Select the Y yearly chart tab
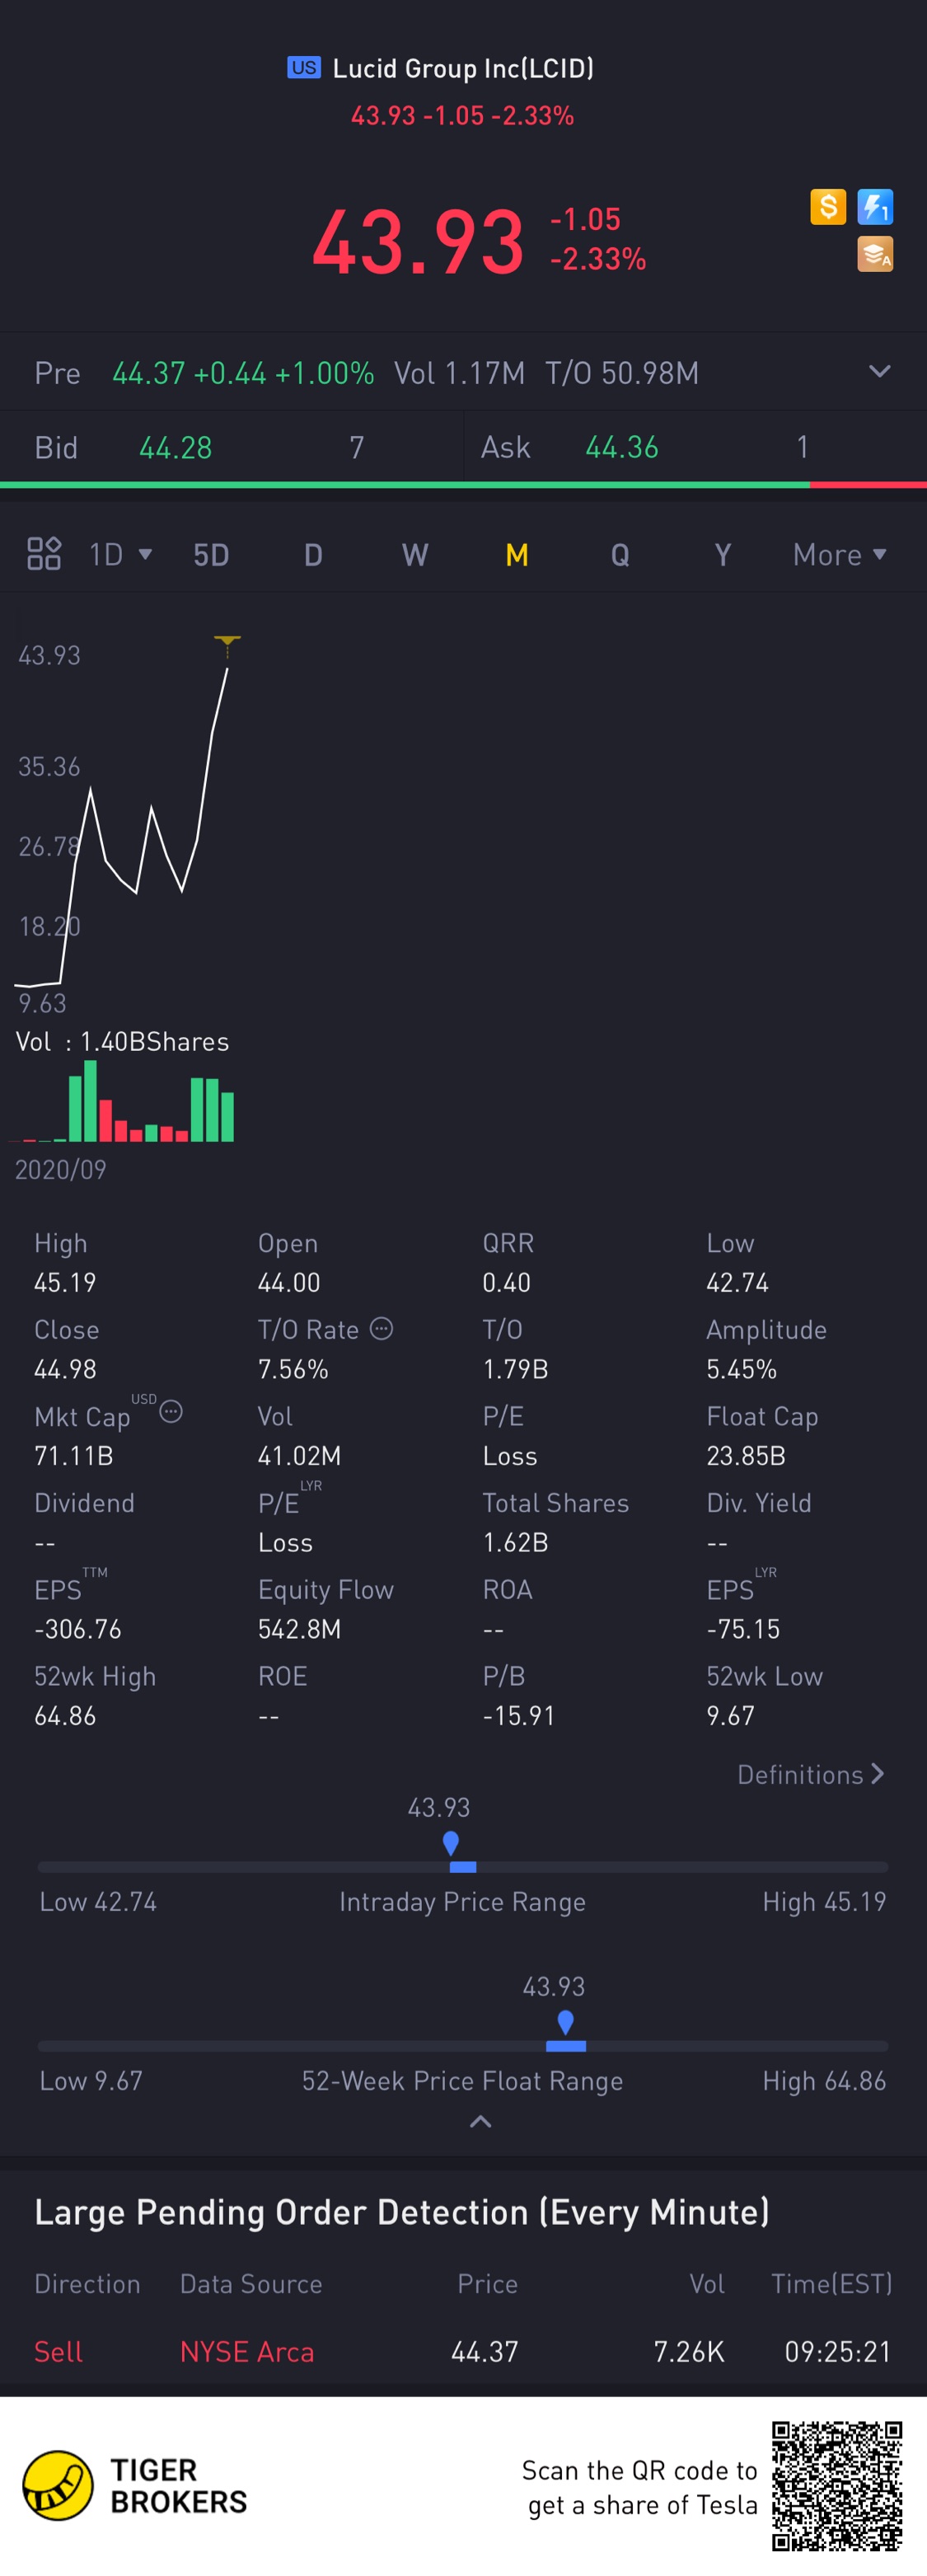Image resolution: width=927 pixels, height=2576 pixels. (x=723, y=554)
